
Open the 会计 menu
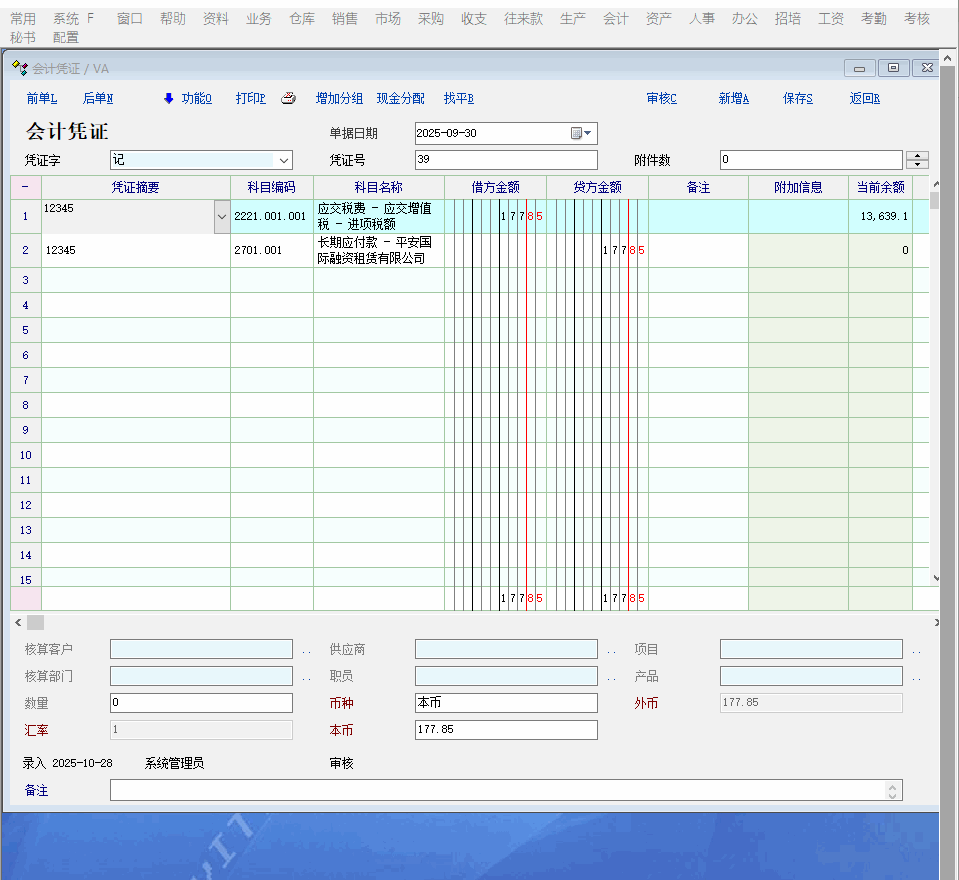616,18
